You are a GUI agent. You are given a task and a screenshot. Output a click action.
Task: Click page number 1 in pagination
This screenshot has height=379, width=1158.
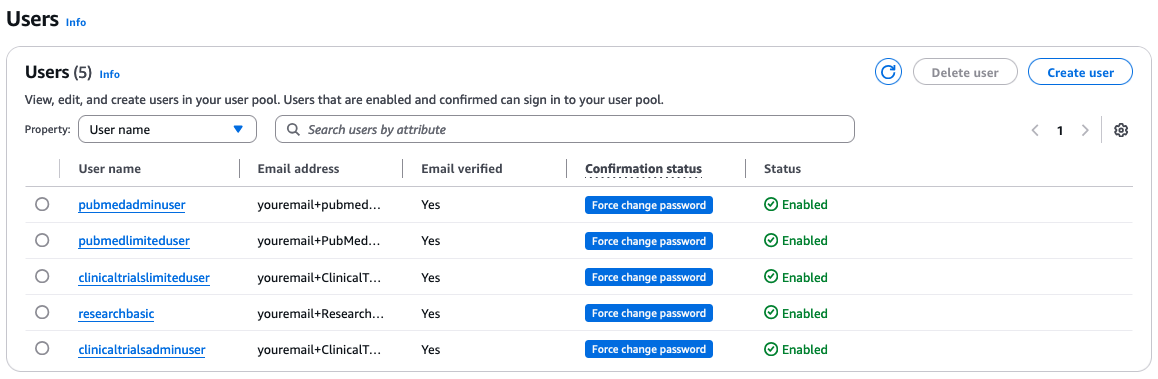[x=1060, y=130]
